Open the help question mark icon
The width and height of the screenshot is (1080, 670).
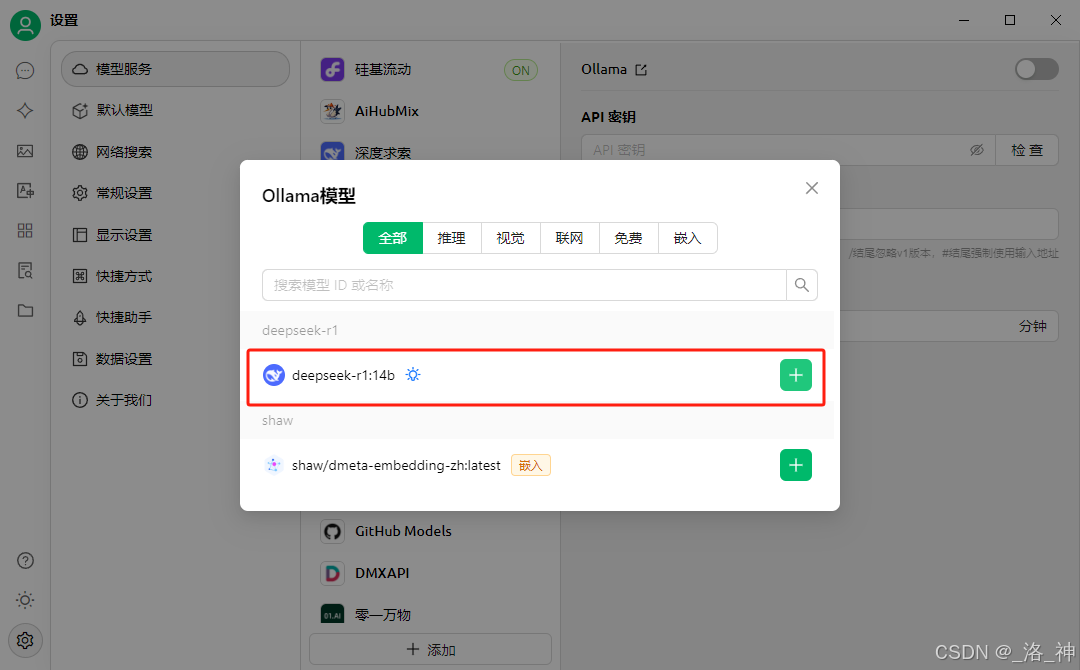[25, 561]
